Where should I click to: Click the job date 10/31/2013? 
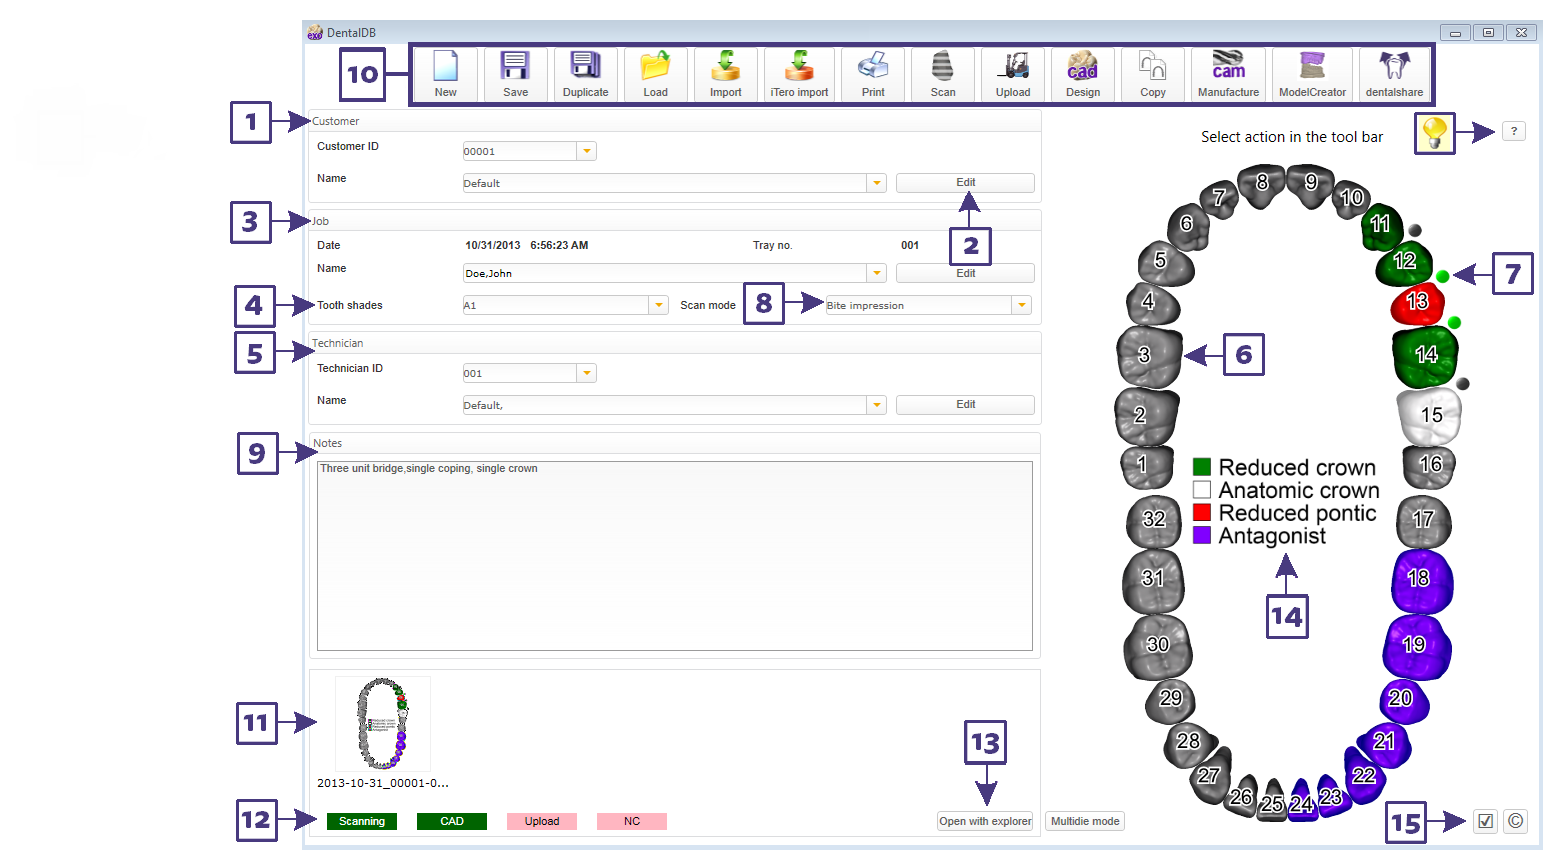coord(492,245)
